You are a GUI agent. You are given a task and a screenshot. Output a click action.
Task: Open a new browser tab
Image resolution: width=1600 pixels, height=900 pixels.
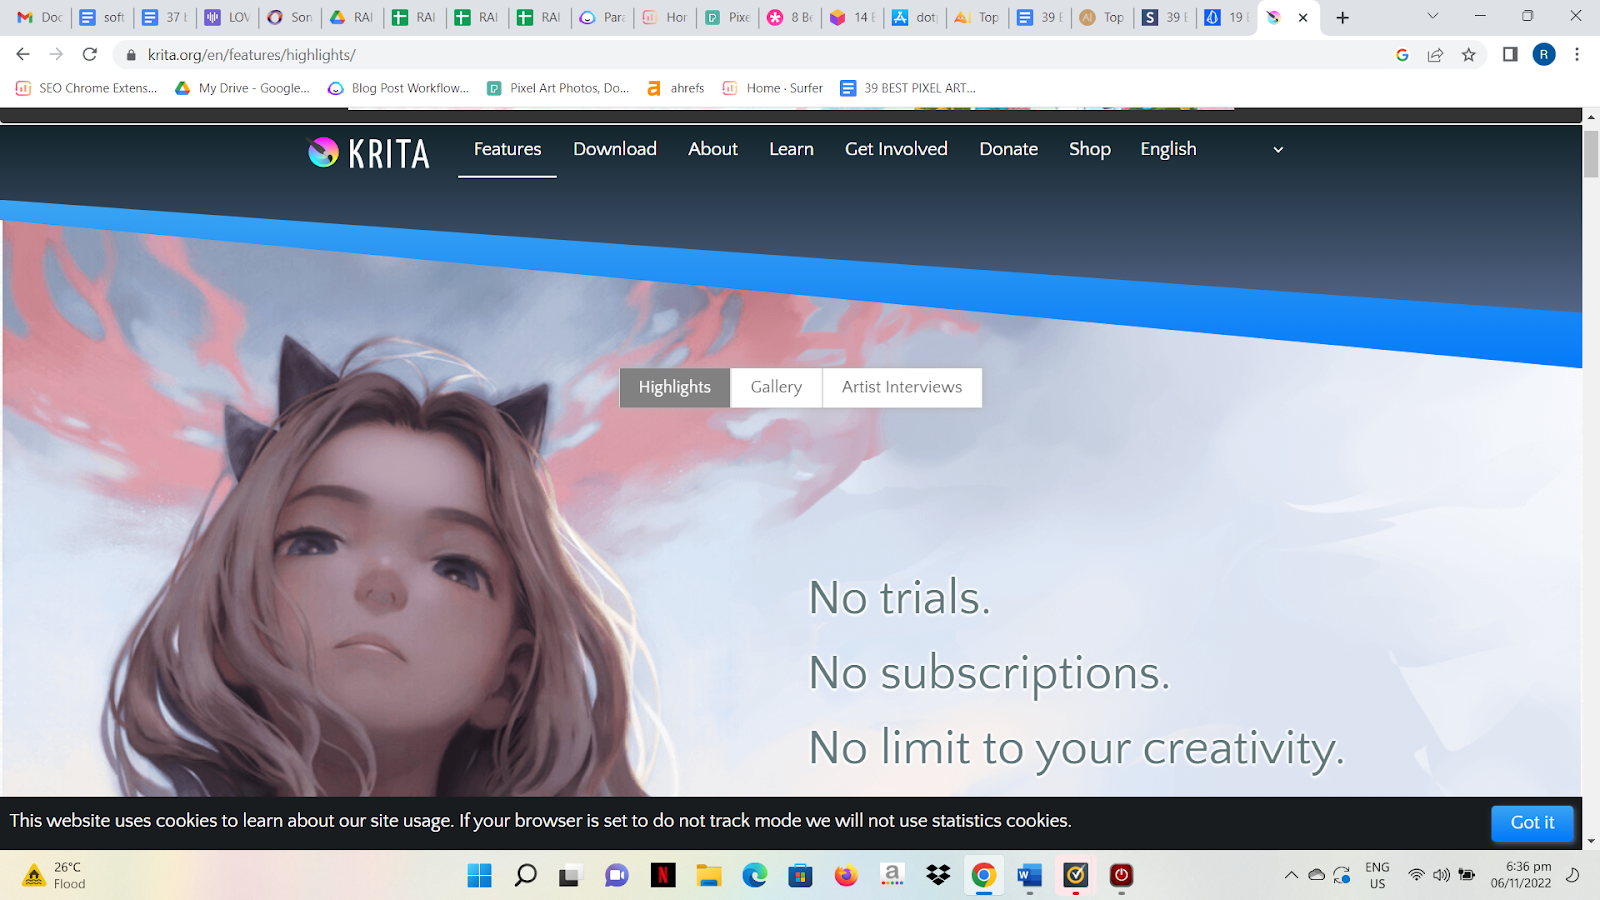[x=1343, y=17]
